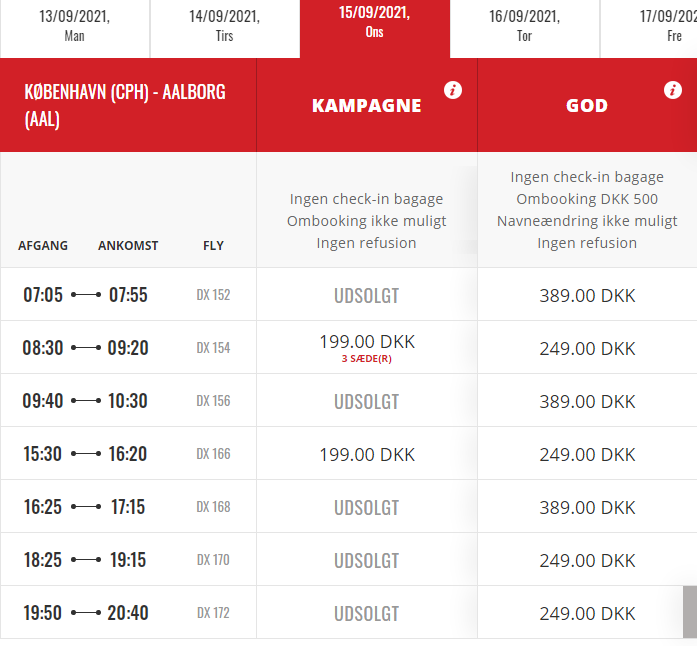Switch to 14/09/2021 Tuesday tab
697x646 pixels.
(x=225, y=29)
